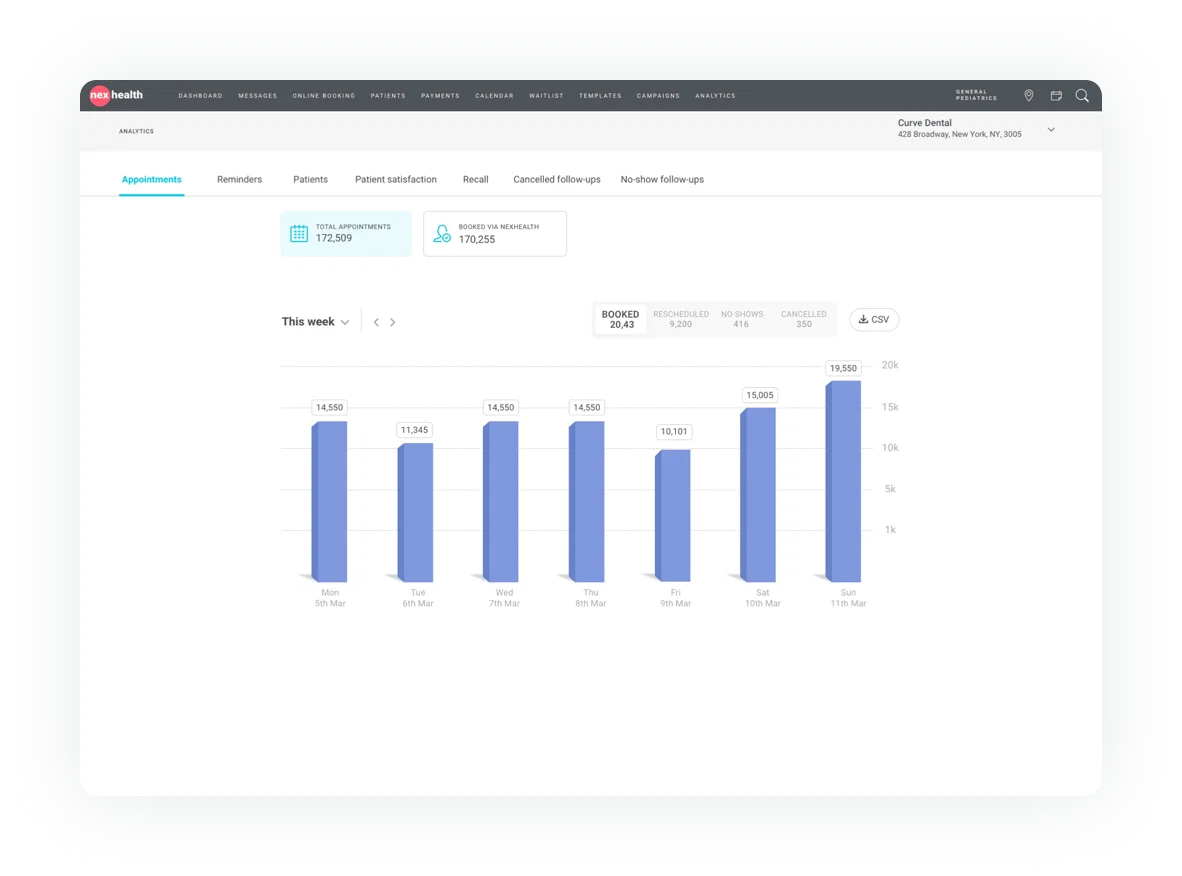Screen dimensions: 1182x876
Task: Select the Booked segment filter
Action: [620, 319]
